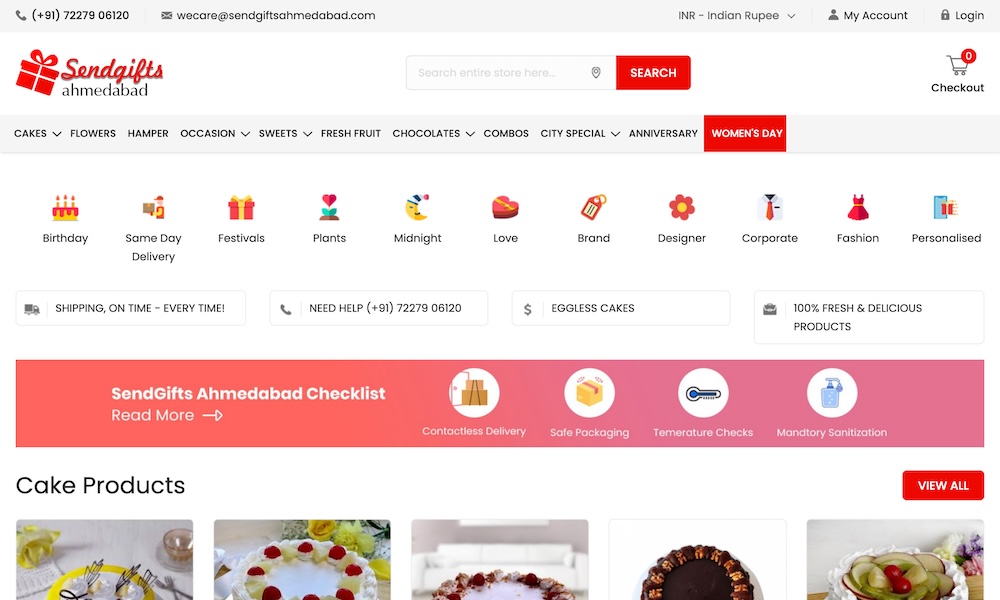Viewport: 1000px width, 600px height.
Task: Select the Same Day Delivery icon
Action: 153,208
